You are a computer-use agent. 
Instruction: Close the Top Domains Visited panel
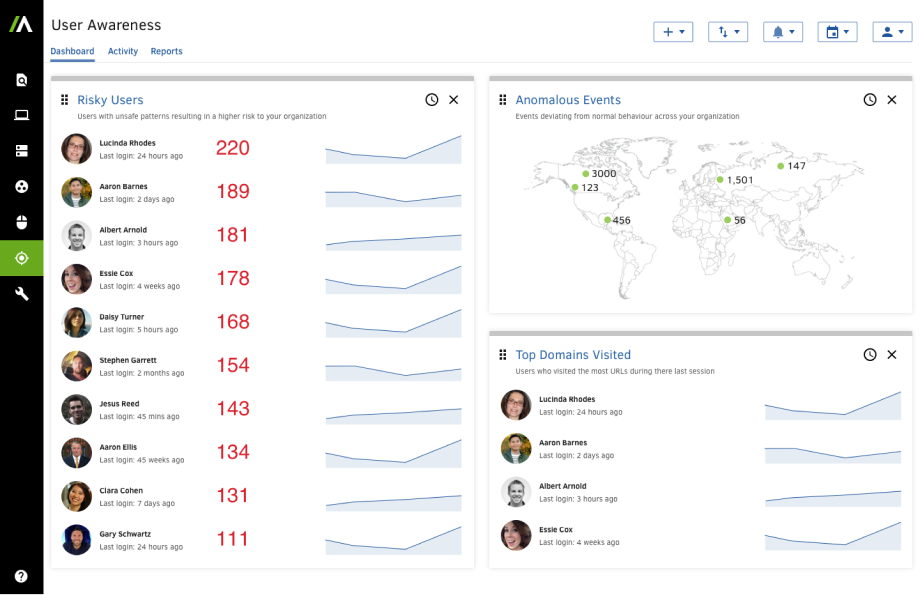[x=892, y=355]
